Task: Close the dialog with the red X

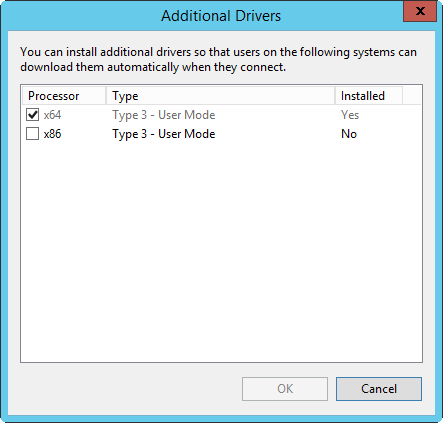Action: click(x=420, y=11)
